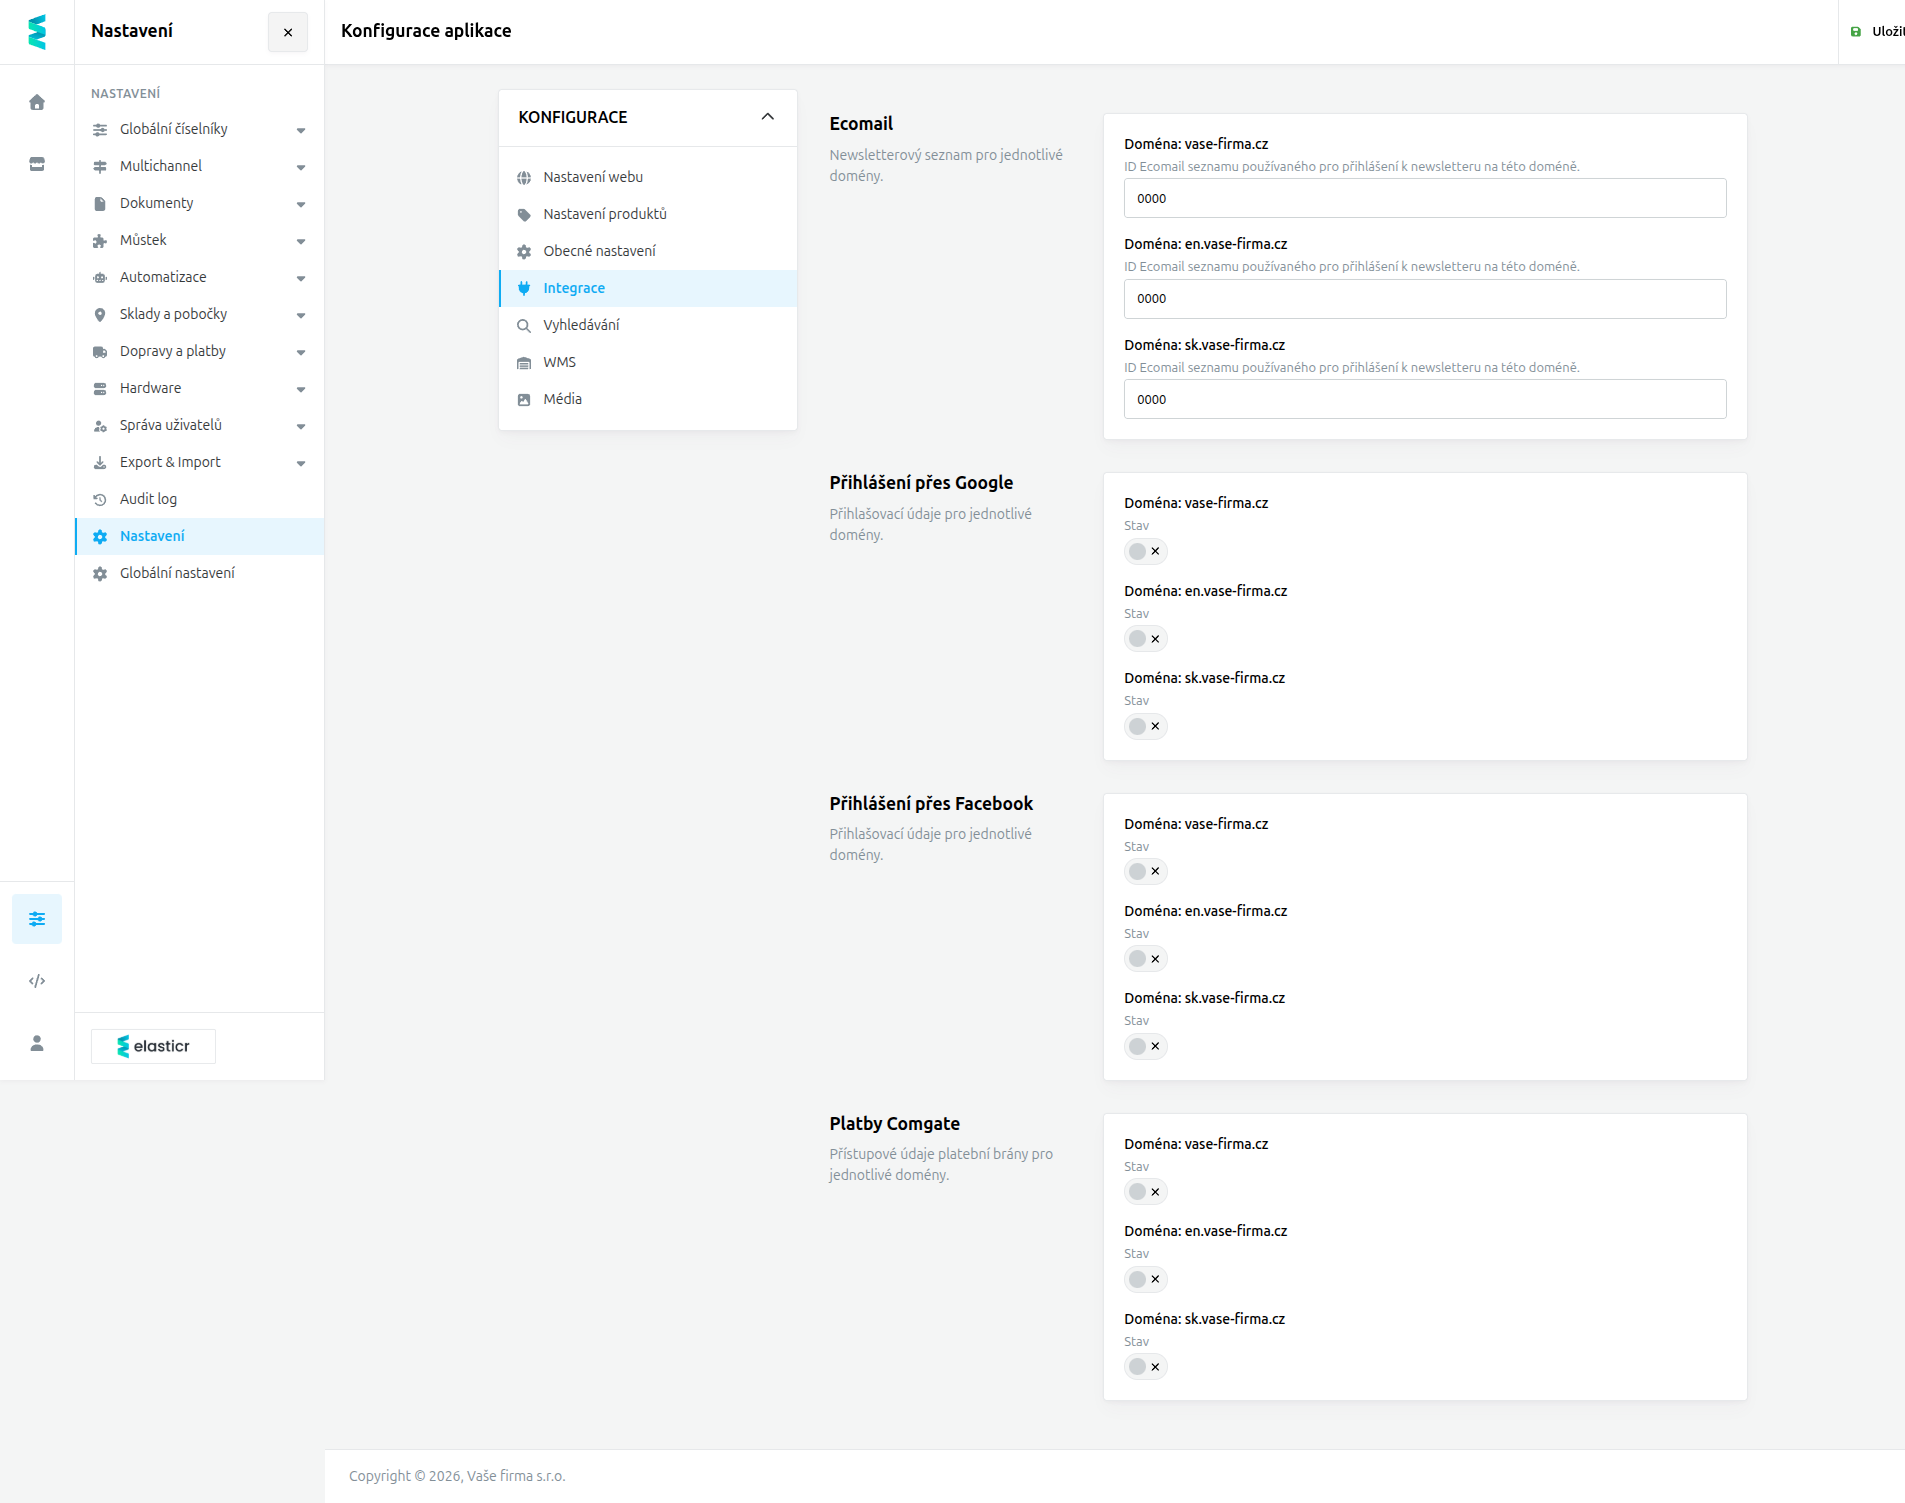Viewport: 1905px width, 1503px height.
Task: Select the sliders settings icon in rail
Action: (37, 919)
